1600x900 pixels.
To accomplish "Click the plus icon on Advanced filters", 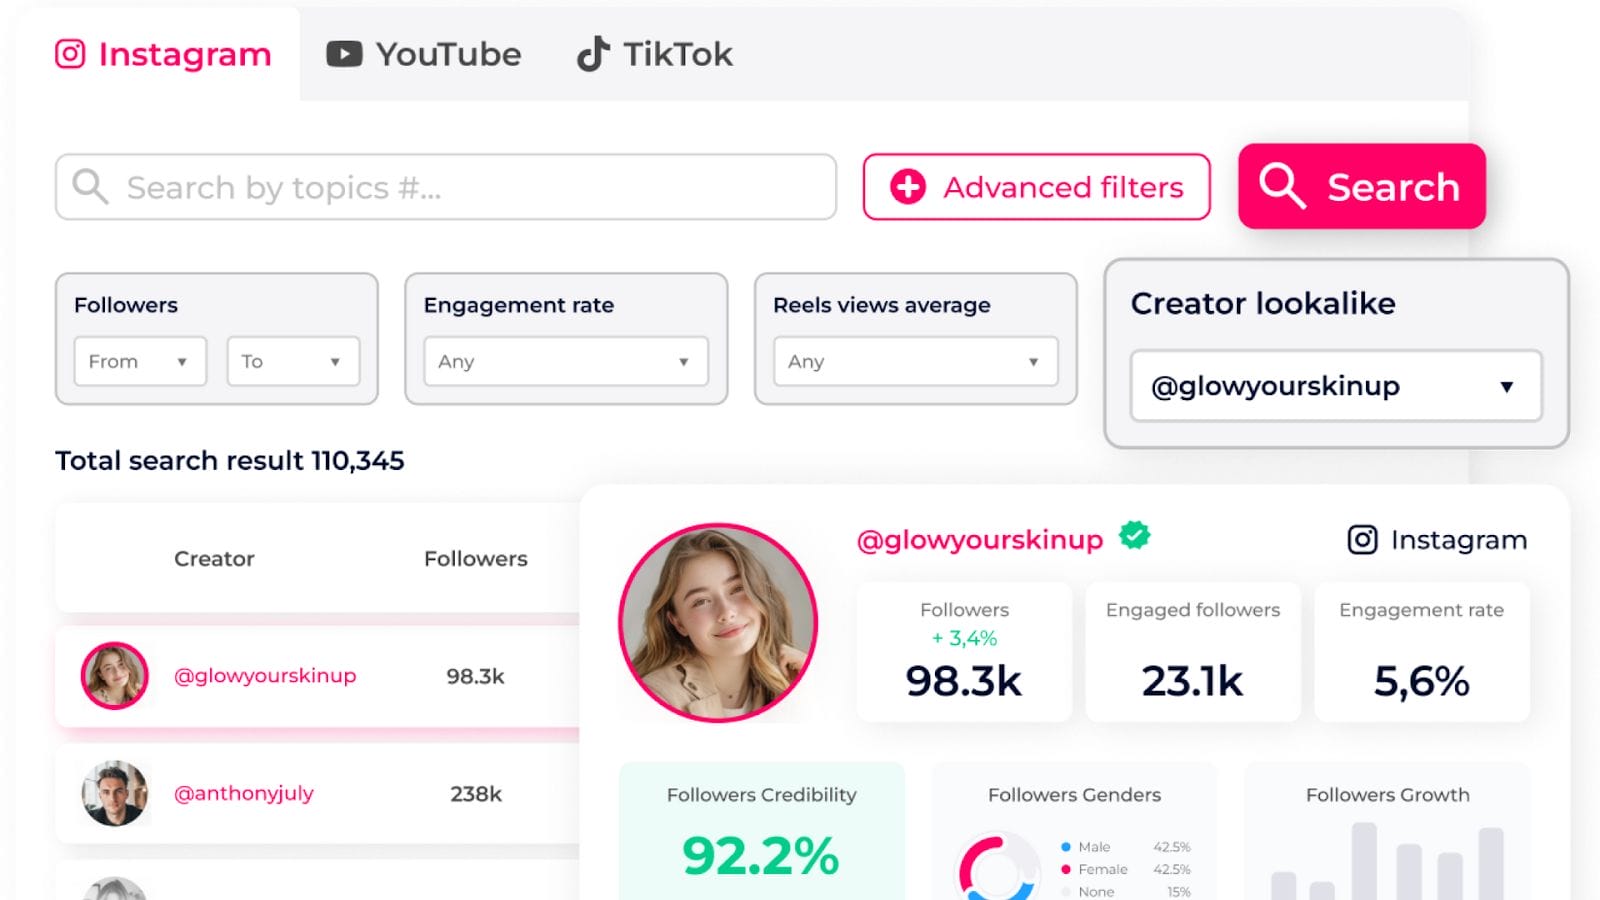I will [x=908, y=187].
